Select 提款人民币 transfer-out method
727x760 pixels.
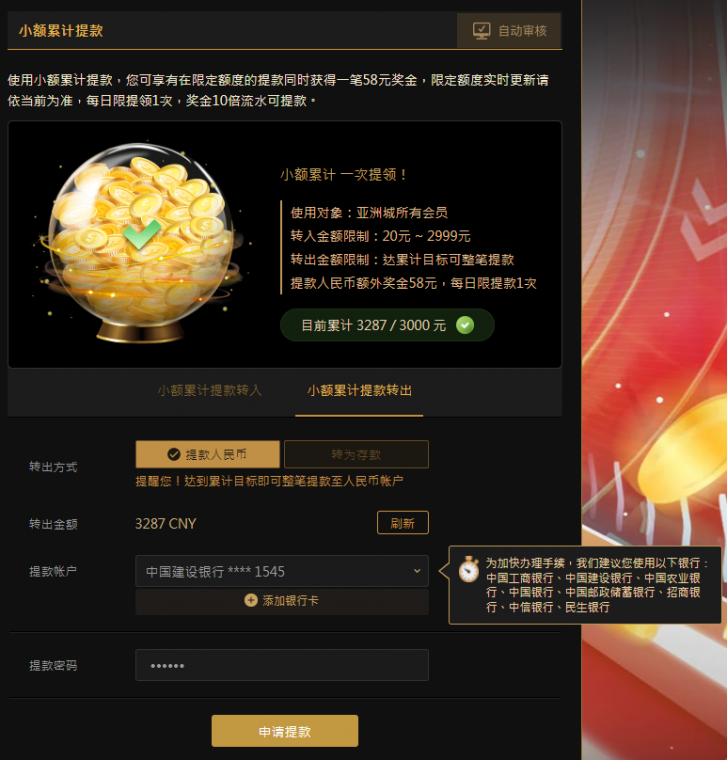tap(207, 454)
